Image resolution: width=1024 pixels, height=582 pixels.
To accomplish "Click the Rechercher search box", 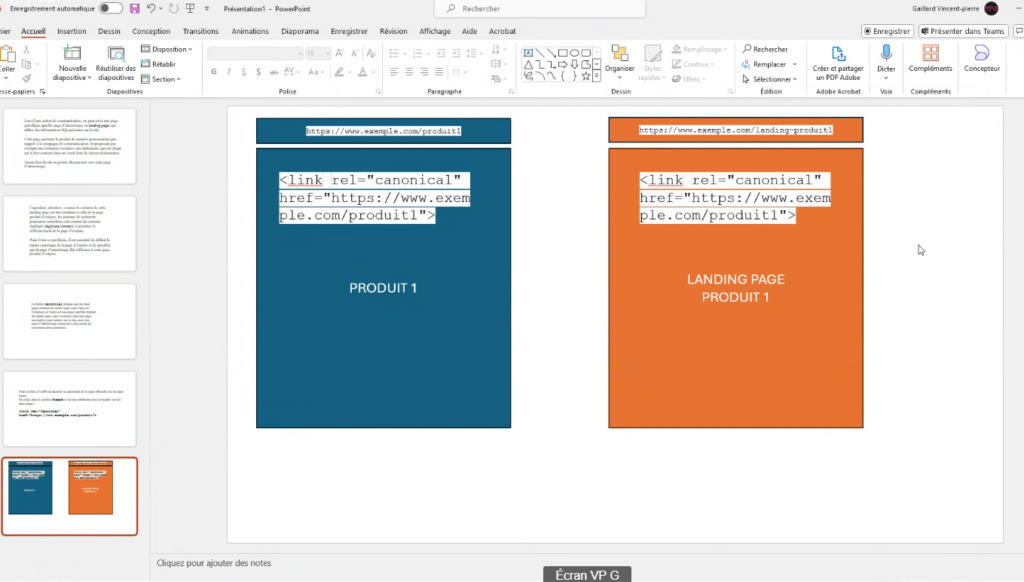I will point(540,8).
